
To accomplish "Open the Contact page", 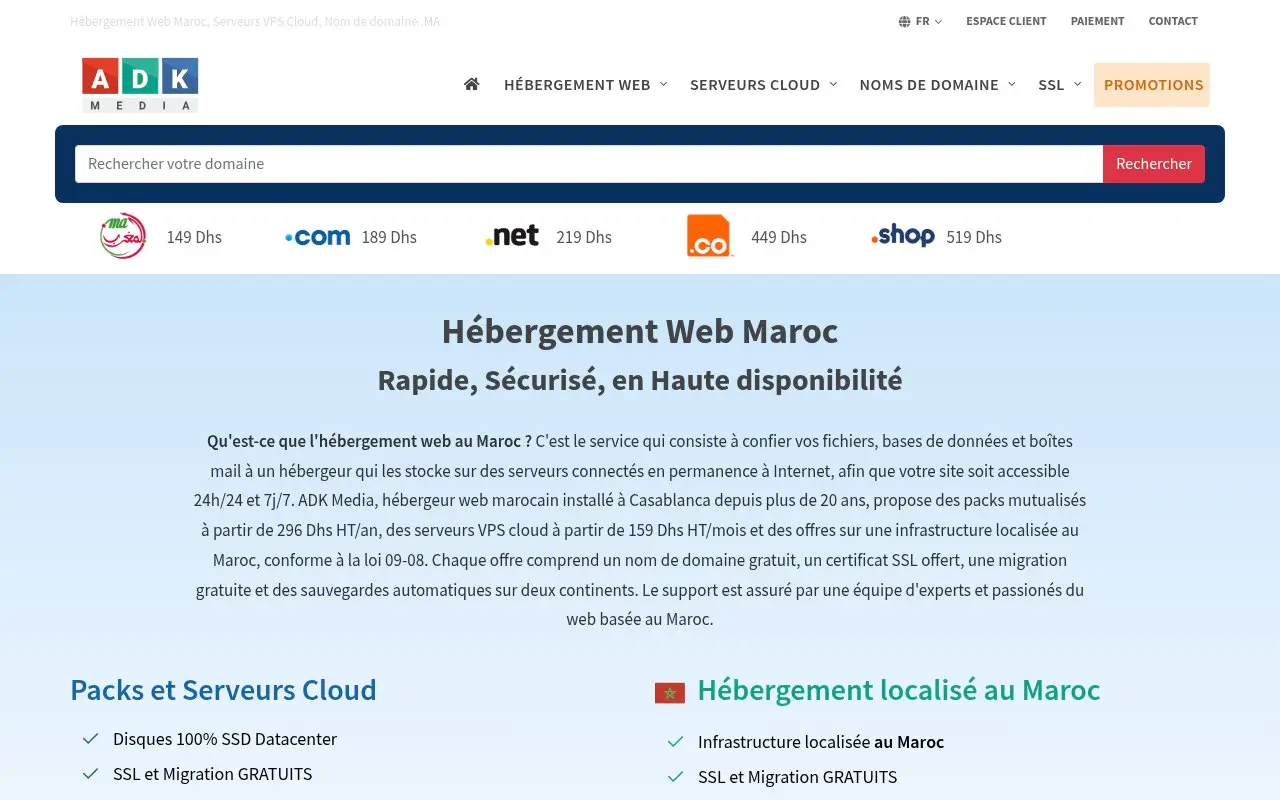I will (1173, 21).
